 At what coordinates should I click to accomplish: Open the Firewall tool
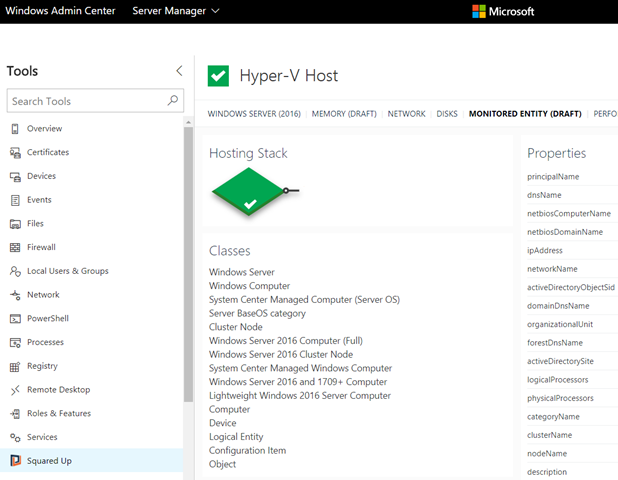pyautogui.click(x=91, y=247)
